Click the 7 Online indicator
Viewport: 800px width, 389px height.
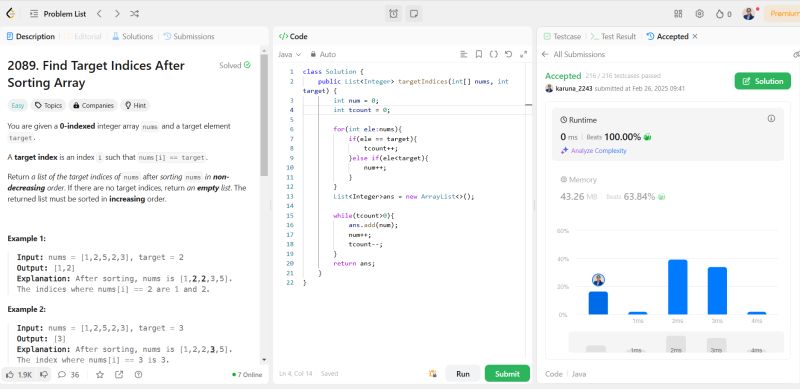pos(247,375)
